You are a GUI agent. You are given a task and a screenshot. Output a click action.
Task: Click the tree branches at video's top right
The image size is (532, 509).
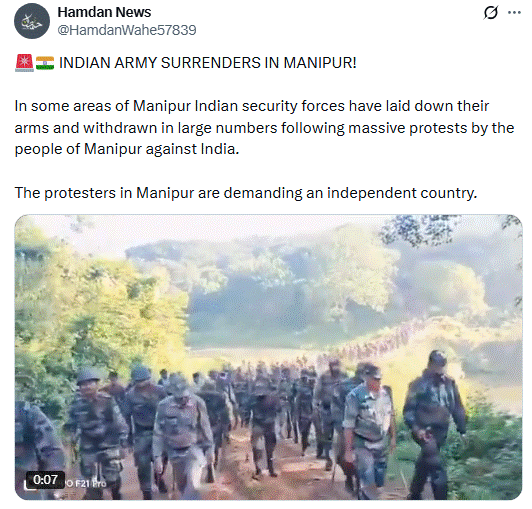point(441,231)
